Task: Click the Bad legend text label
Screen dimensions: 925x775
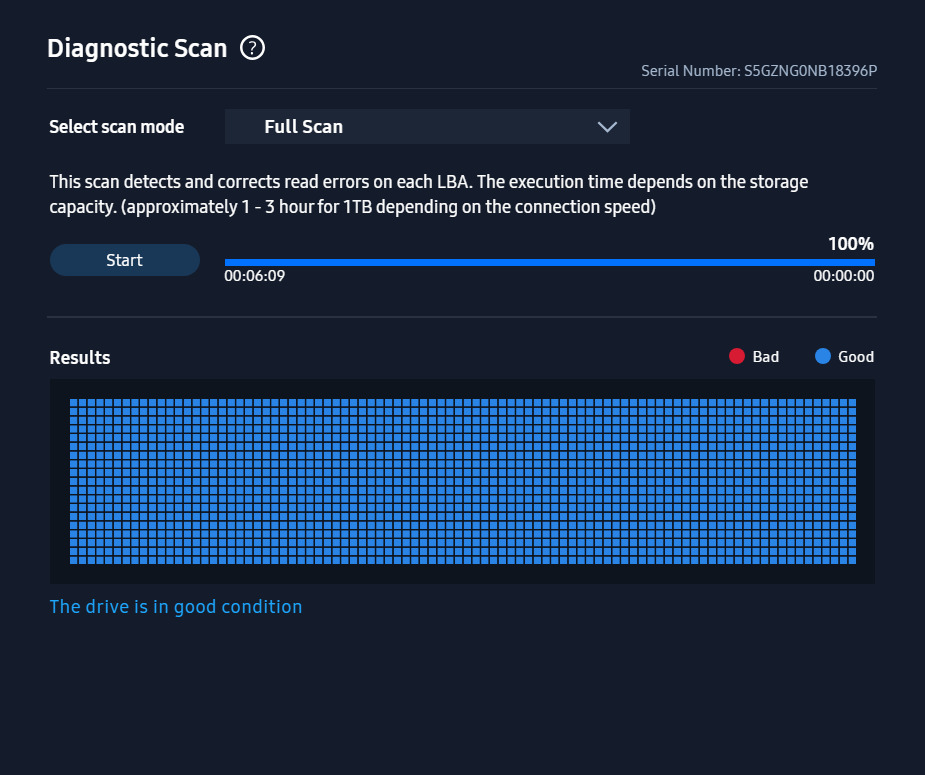Action: [x=766, y=357]
